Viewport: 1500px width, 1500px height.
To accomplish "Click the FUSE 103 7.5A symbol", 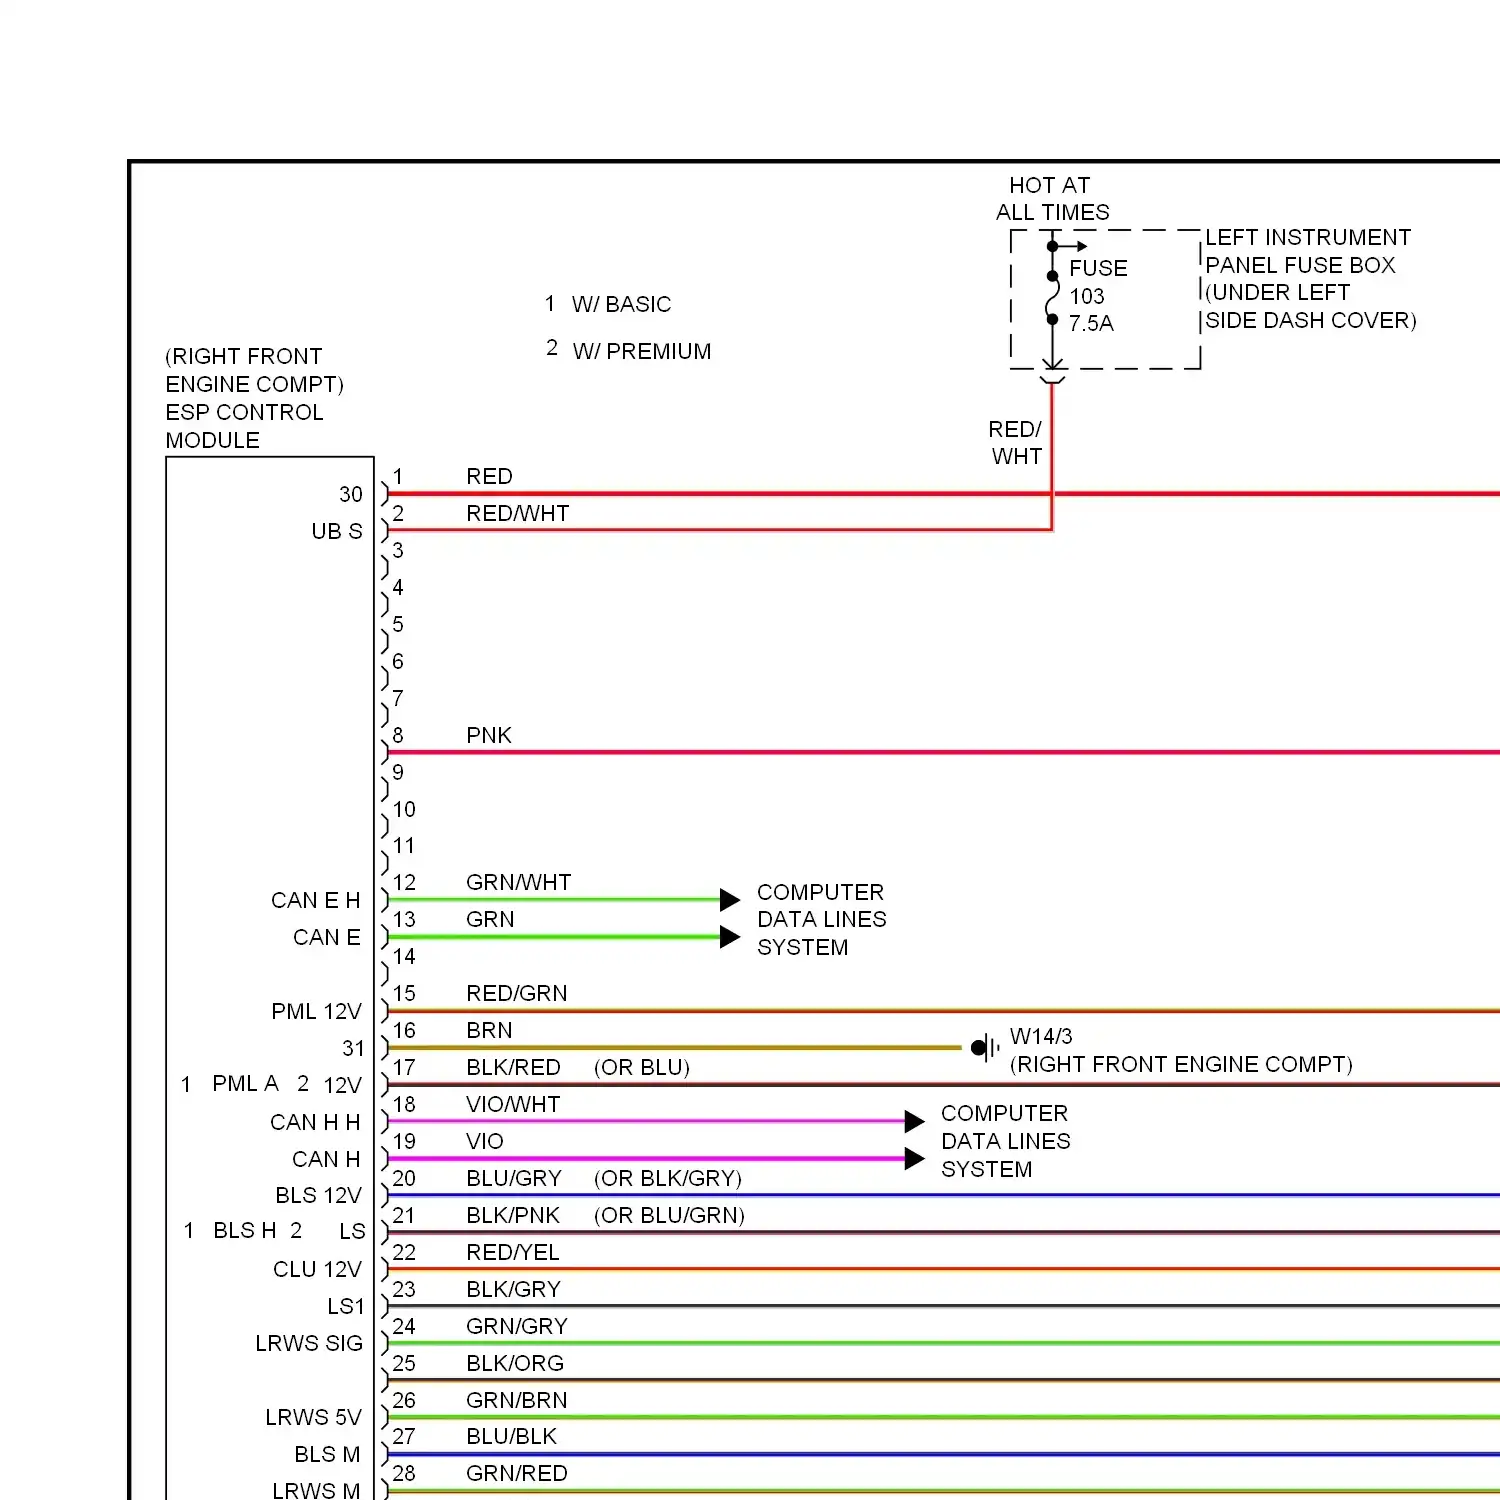I will (1052, 297).
